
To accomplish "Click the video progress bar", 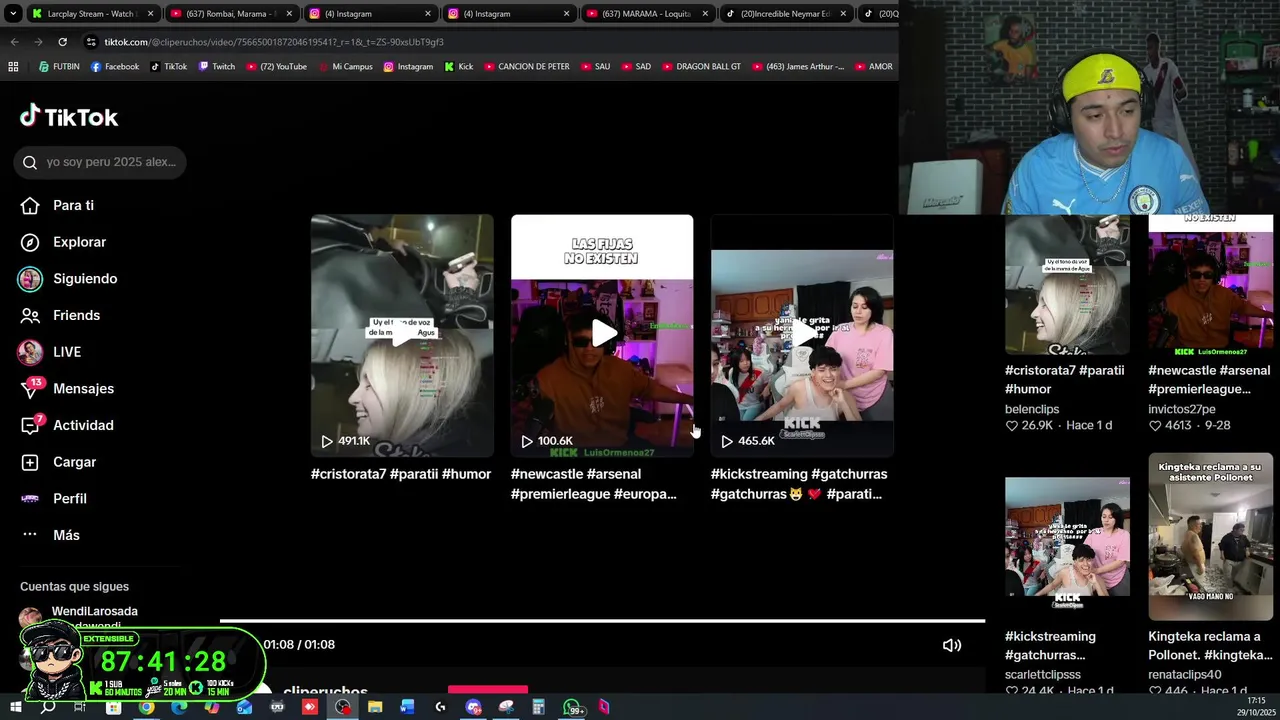I will (x=602, y=621).
